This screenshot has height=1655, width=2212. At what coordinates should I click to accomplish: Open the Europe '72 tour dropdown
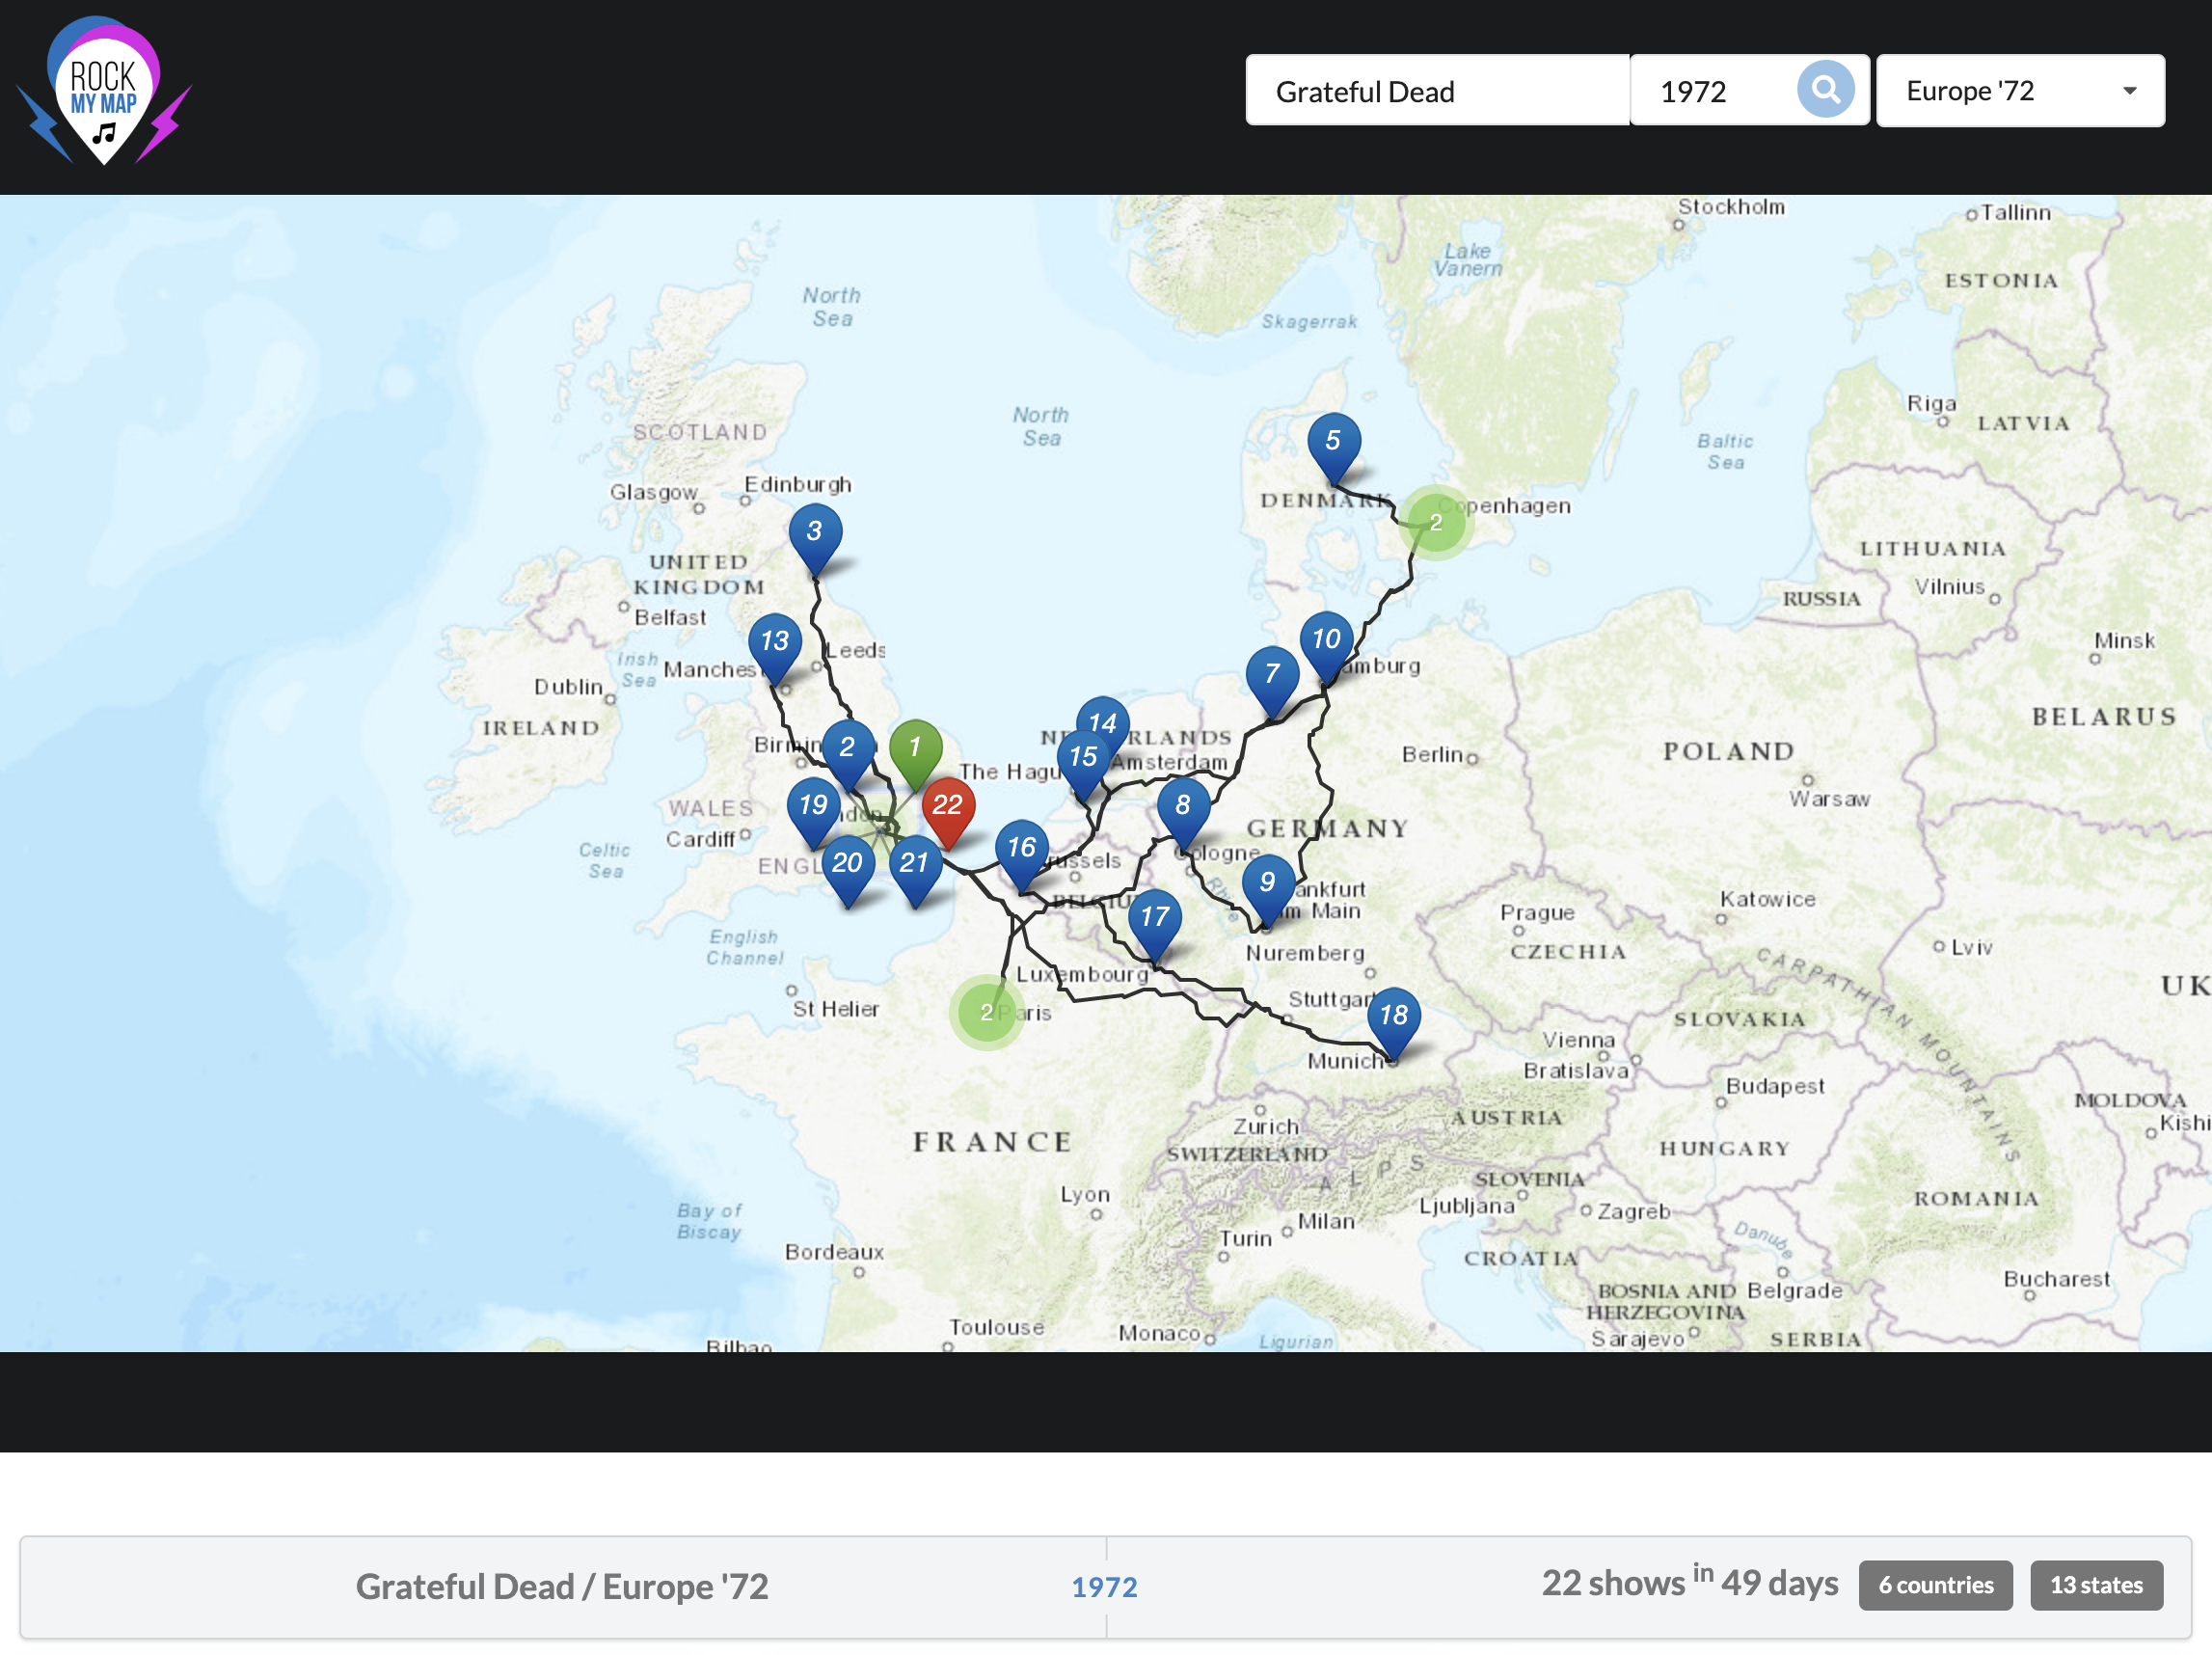(2000, 91)
